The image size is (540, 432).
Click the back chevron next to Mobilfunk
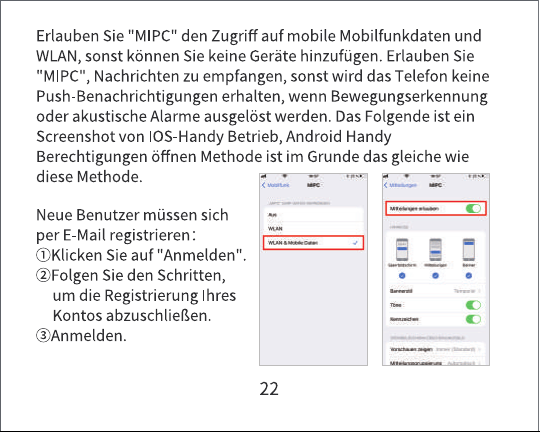263,185
